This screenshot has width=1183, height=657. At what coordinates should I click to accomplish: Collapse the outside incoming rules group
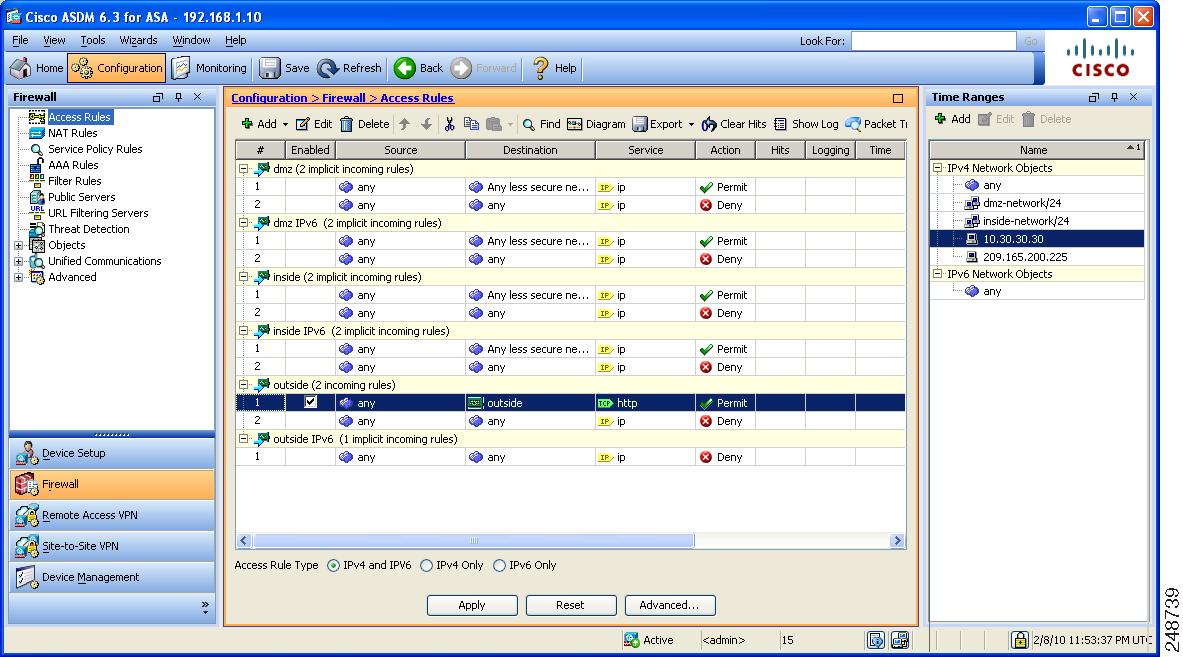[244, 385]
